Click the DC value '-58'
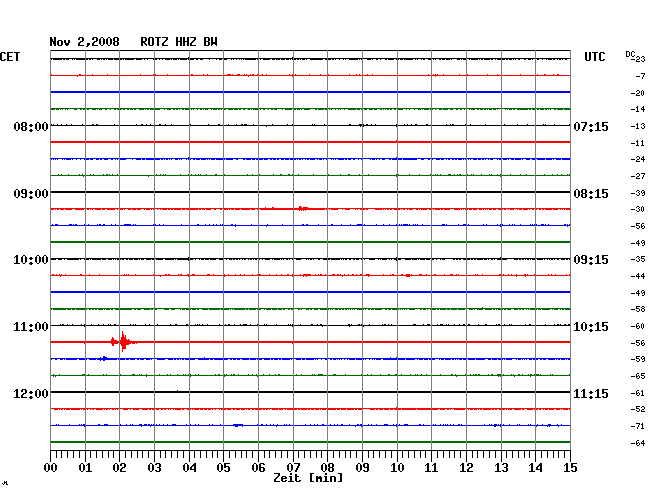650x494 pixels. tap(638, 309)
